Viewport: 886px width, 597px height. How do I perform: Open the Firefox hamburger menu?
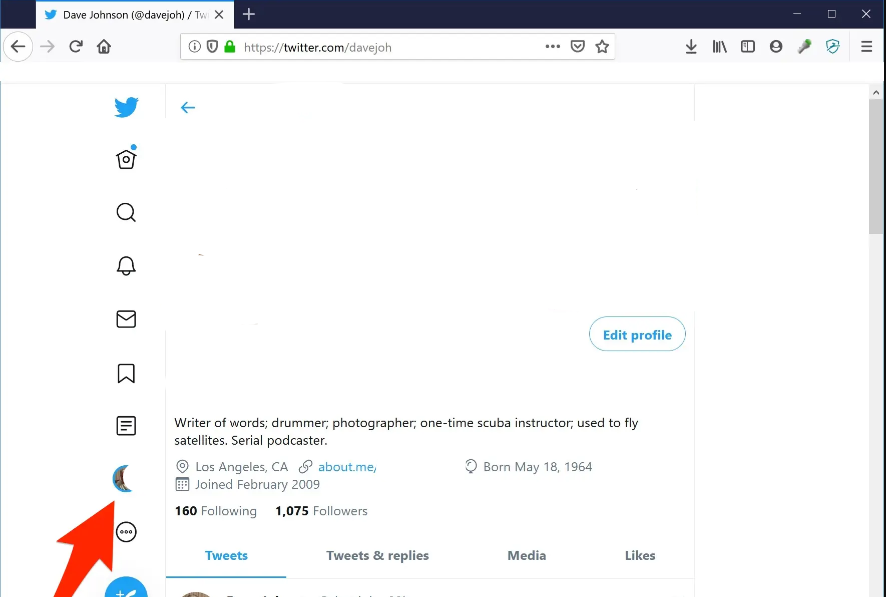866,46
